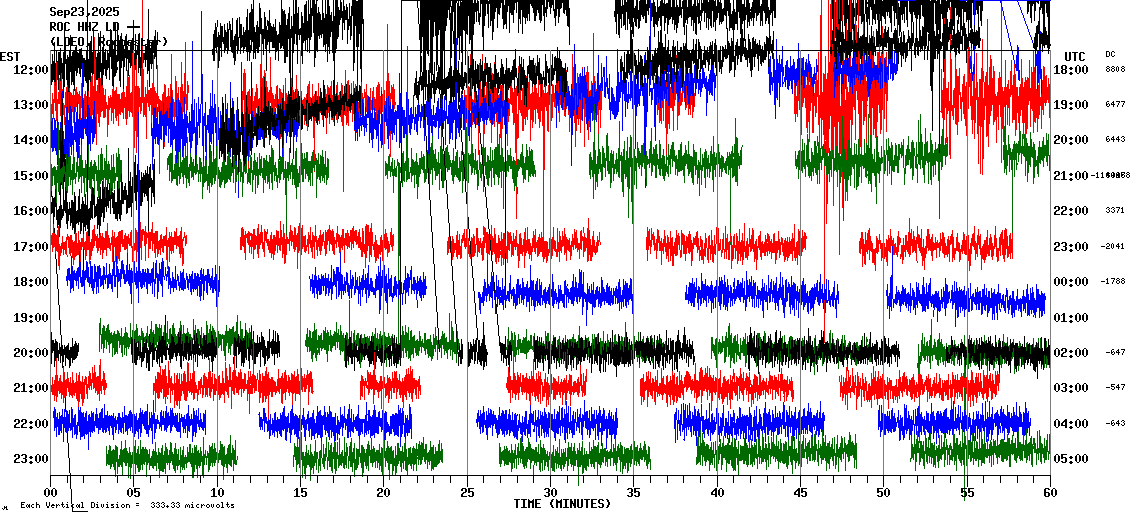Click the 12:00 EST row label
This screenshot has height=519, width=1130.
pyautogui.click(x=30, y=69)
